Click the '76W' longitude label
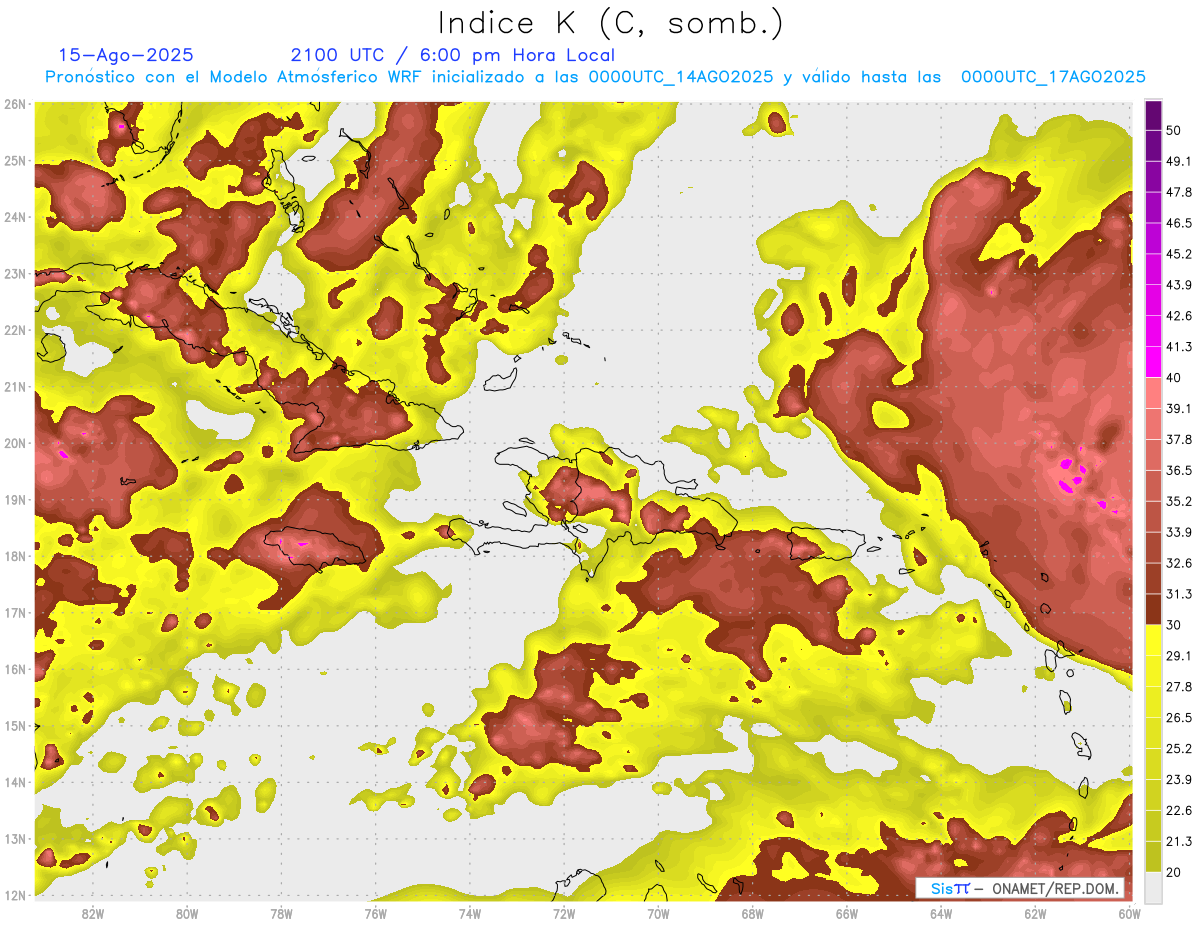The width and height of the screenshot is (1200, 927). click(375, 914)
